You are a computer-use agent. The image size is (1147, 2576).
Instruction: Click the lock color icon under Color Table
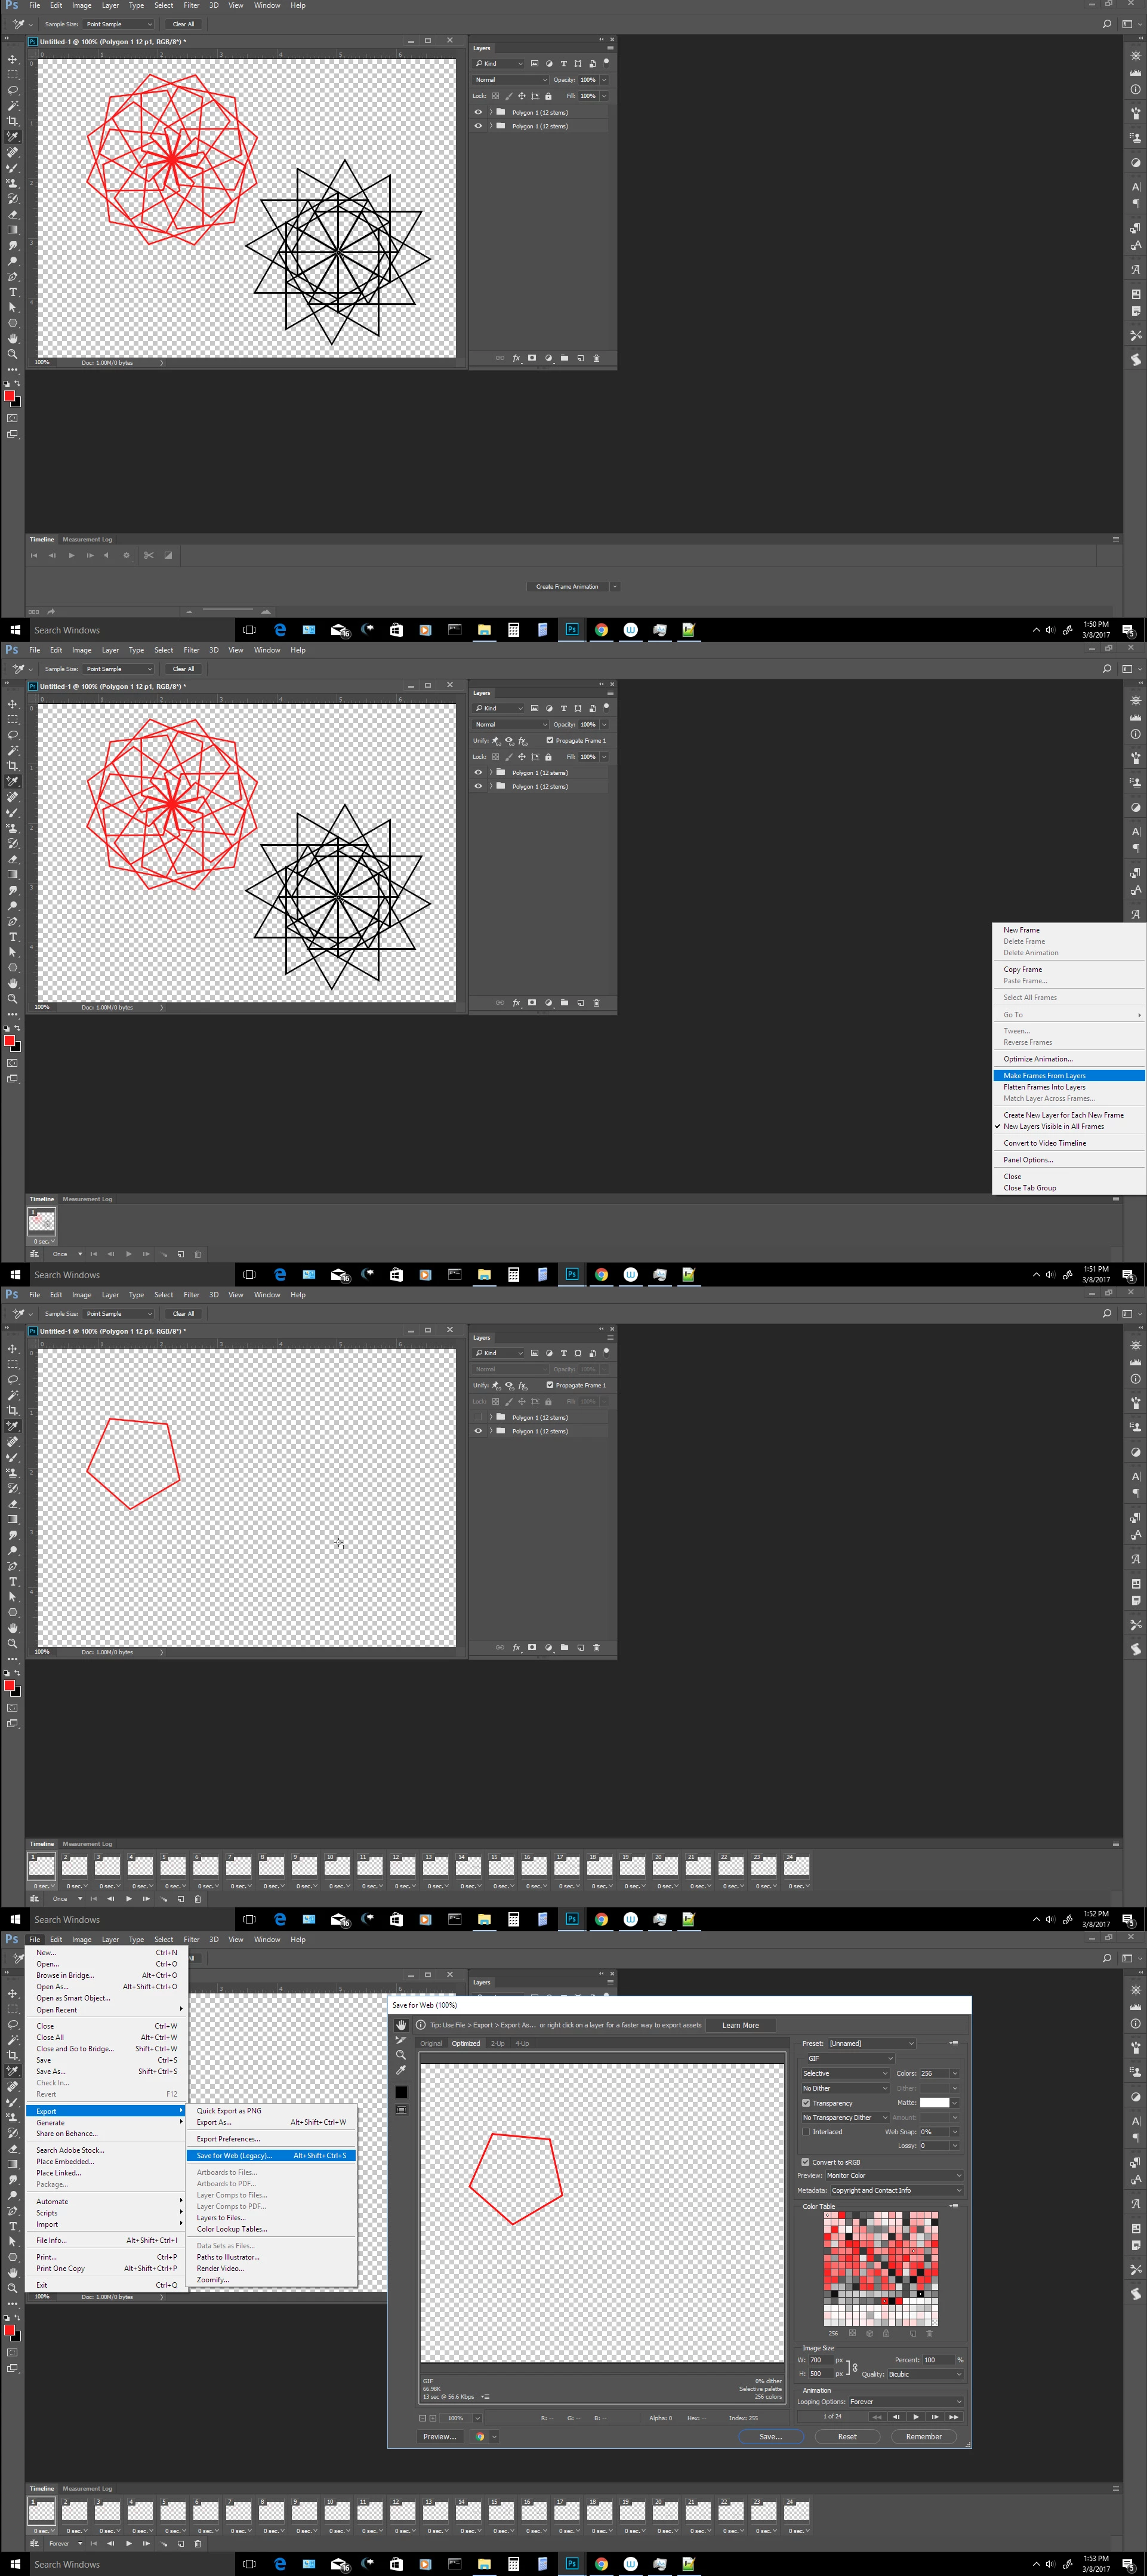coord(886,2333)
